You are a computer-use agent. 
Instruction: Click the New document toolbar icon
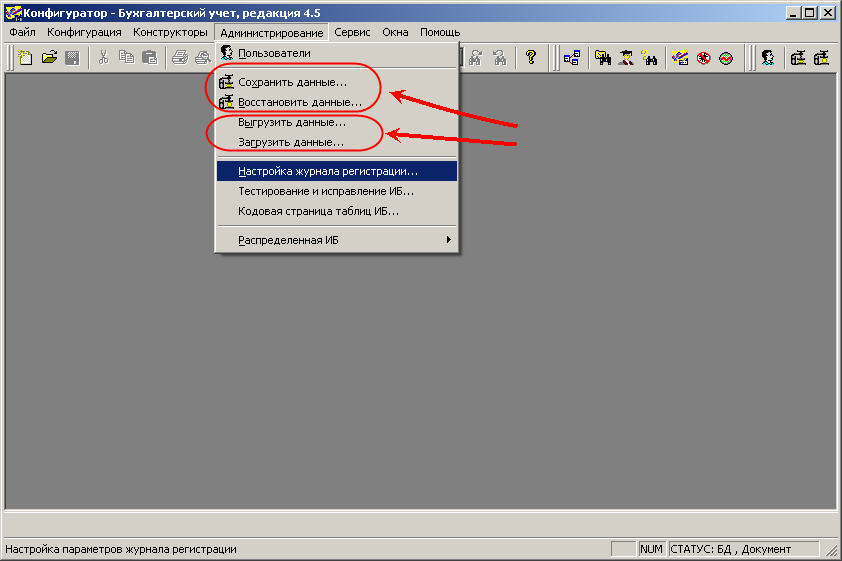[x=25, y=57]
